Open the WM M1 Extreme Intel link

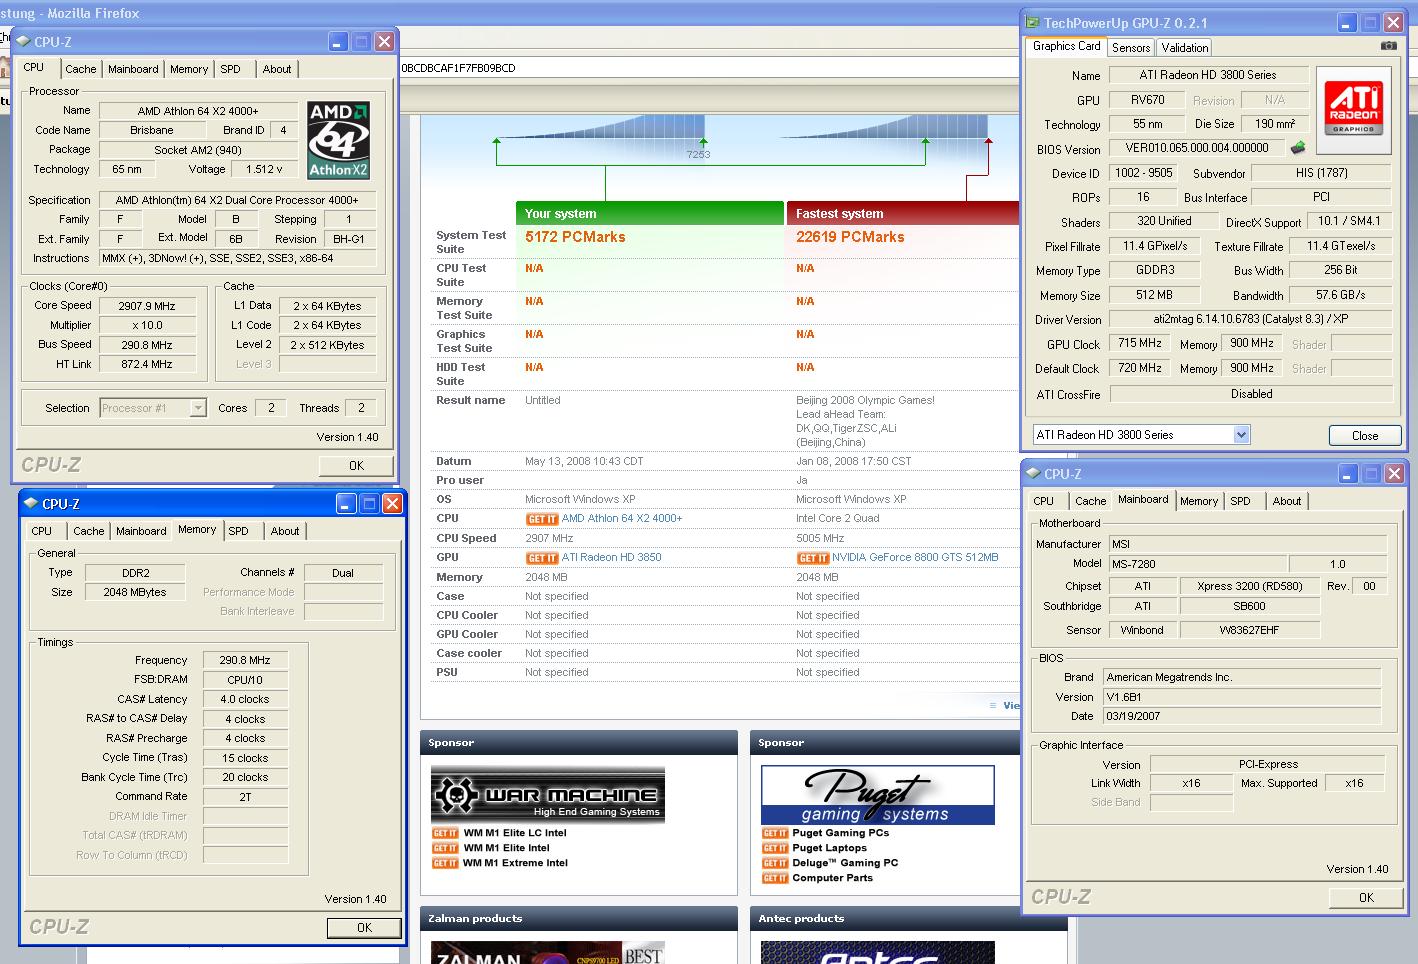[x=515, y=863]
